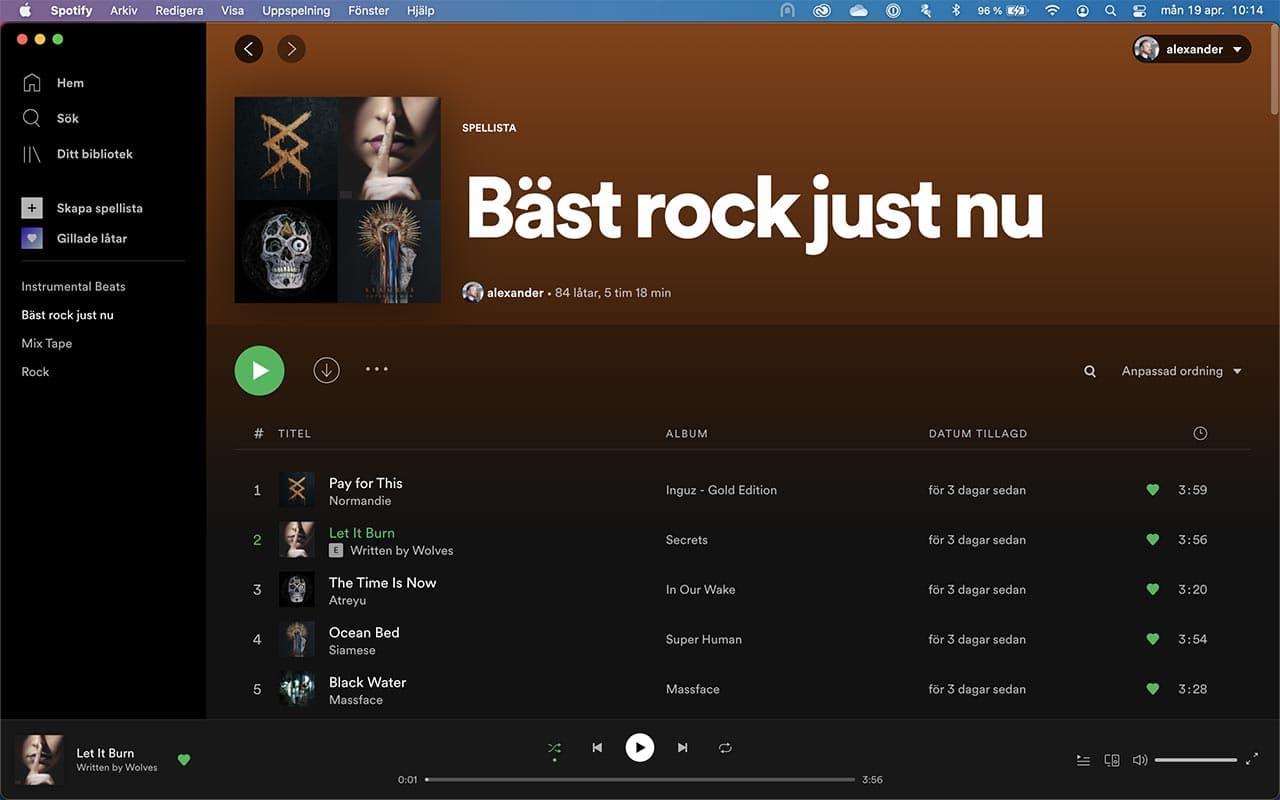Open the macOS Control Center icon
The width and height of the screenshot is (1280, 800).
coord(1139,10)
